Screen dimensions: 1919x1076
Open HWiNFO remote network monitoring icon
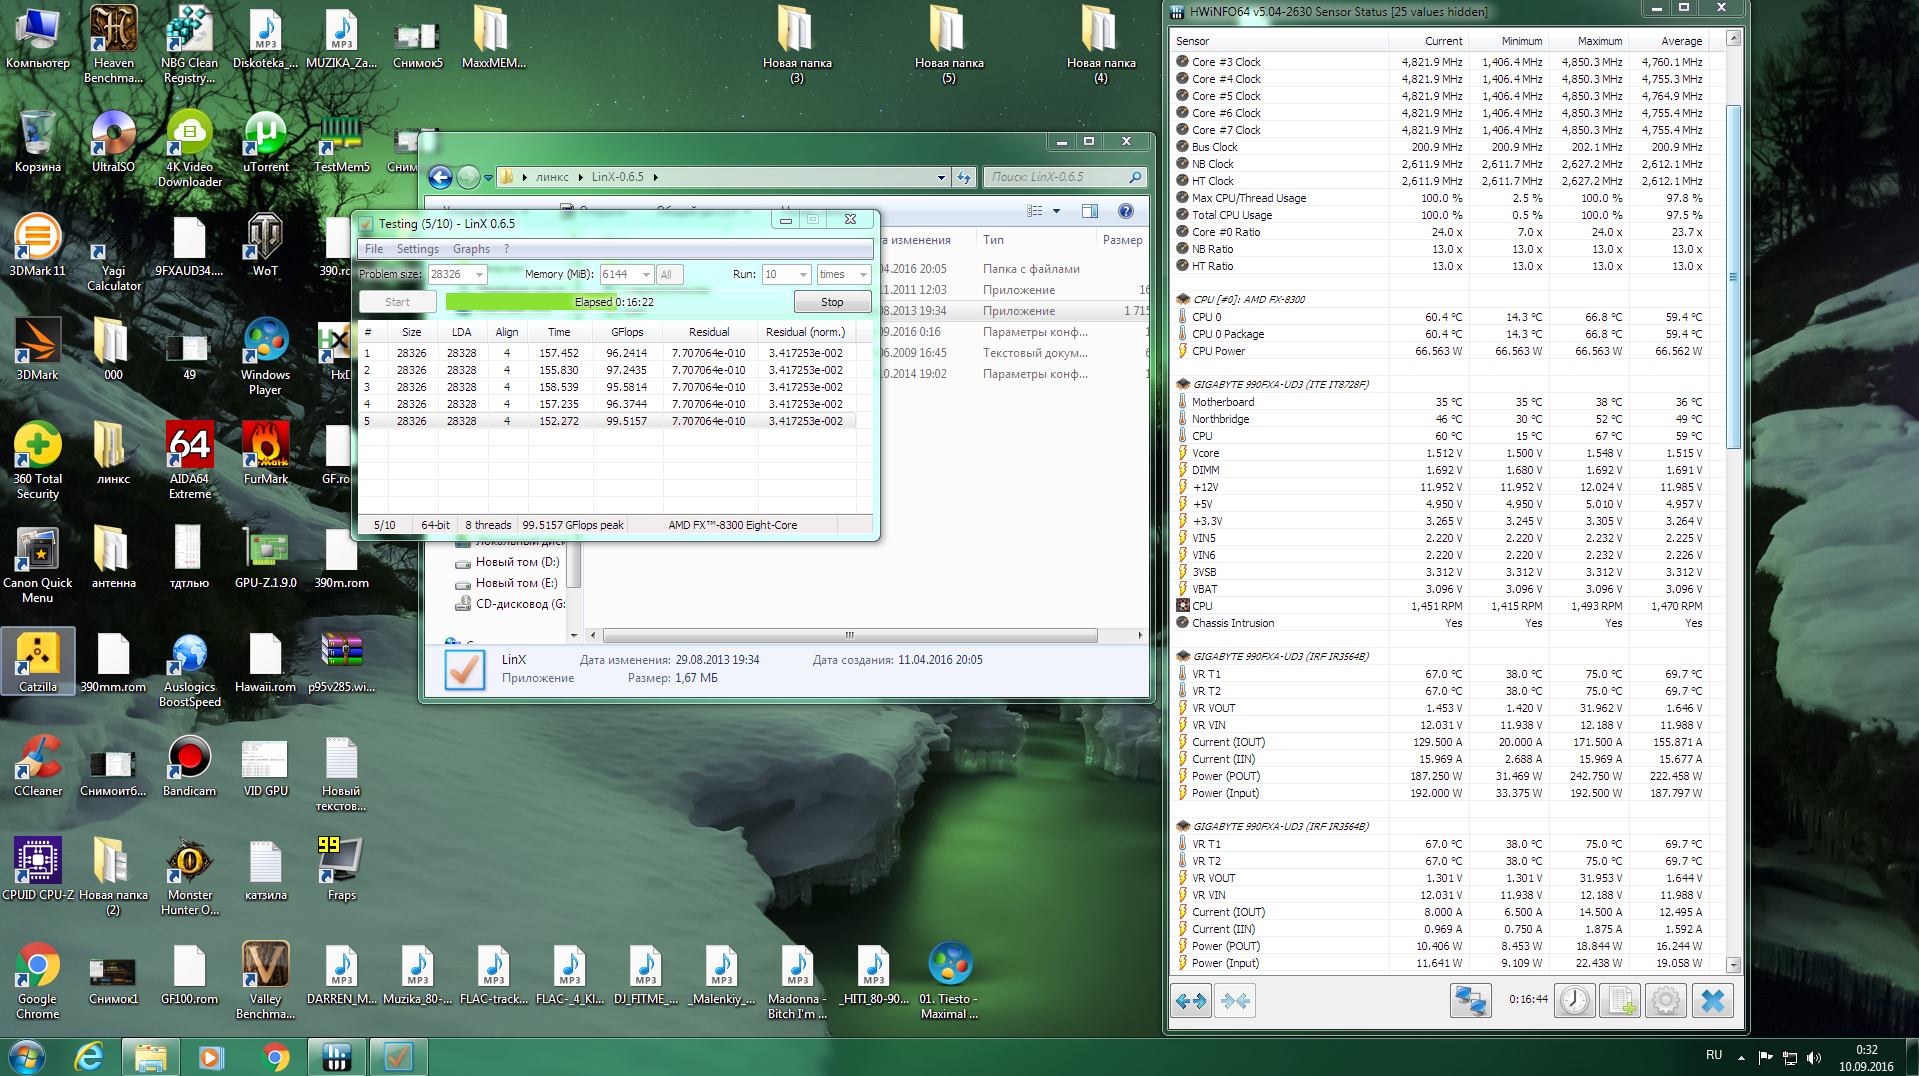coord(1471,1000)
